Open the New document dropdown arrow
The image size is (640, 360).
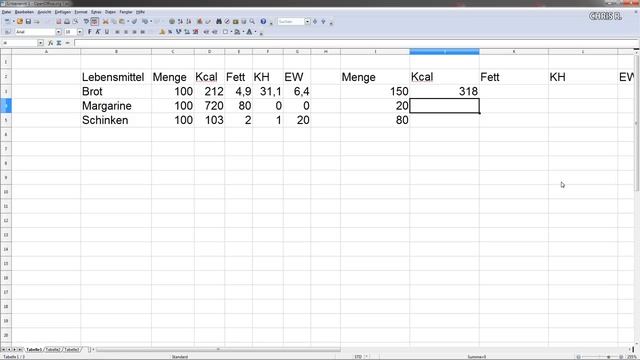pos(13,21)
